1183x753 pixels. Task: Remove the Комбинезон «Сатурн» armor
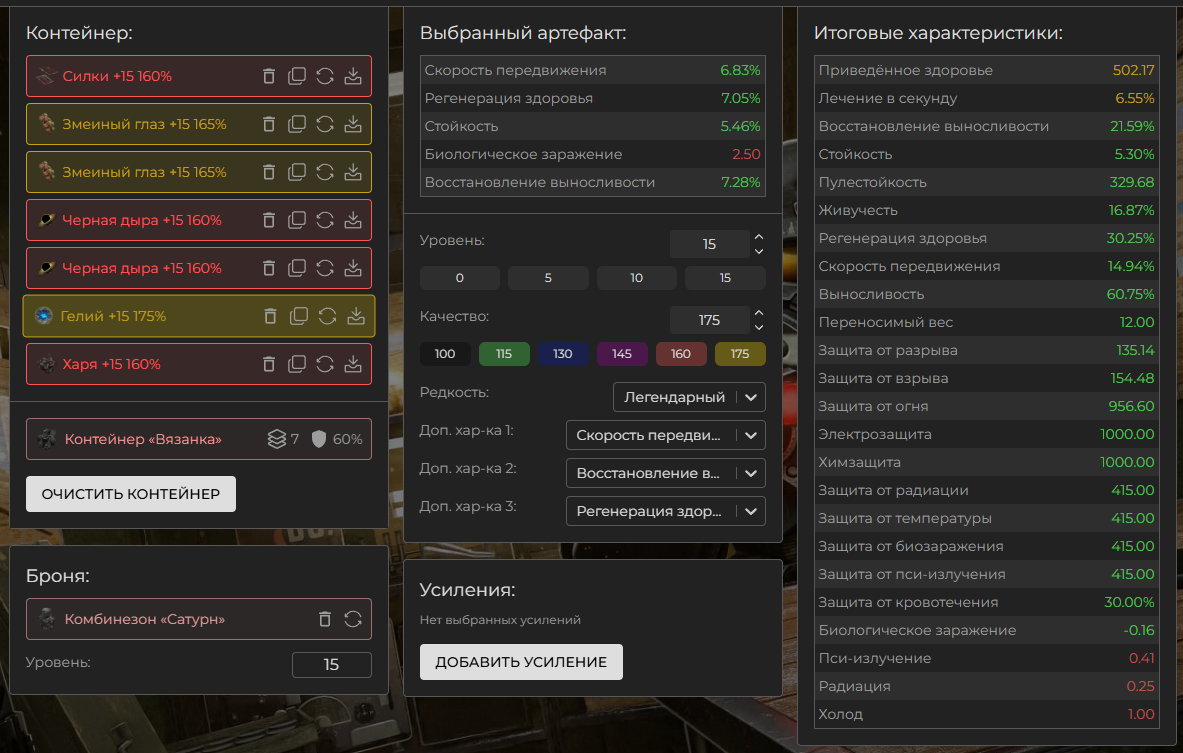pyautogui.click(x=325, y=619)
